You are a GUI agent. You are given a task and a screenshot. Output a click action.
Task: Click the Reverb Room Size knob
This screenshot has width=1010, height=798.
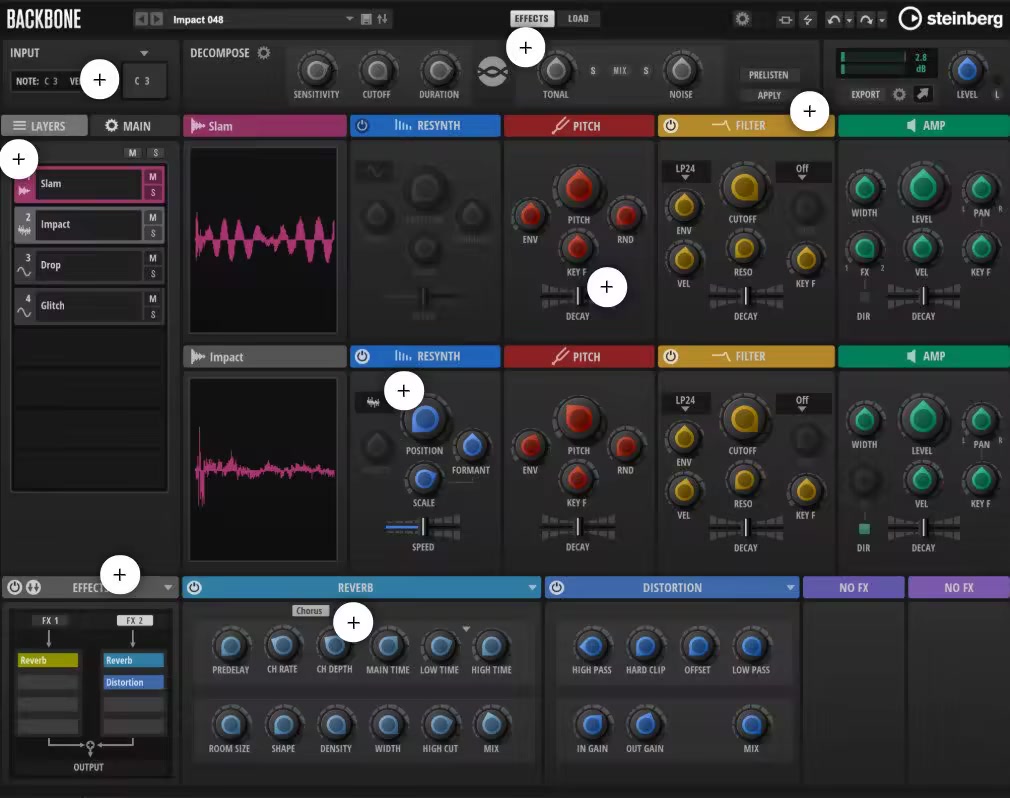[x=229, y=725]
